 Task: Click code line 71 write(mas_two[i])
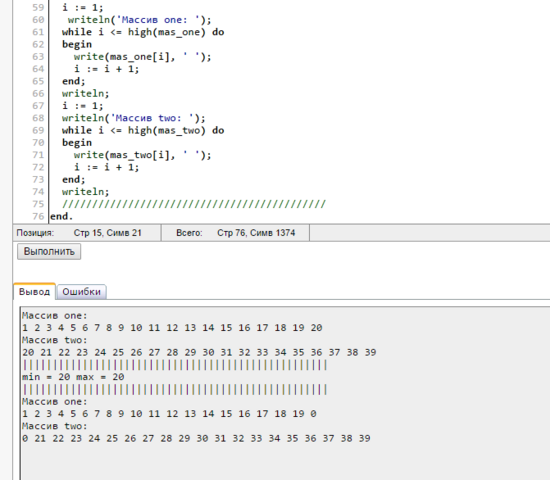click(x=142, y=155)
